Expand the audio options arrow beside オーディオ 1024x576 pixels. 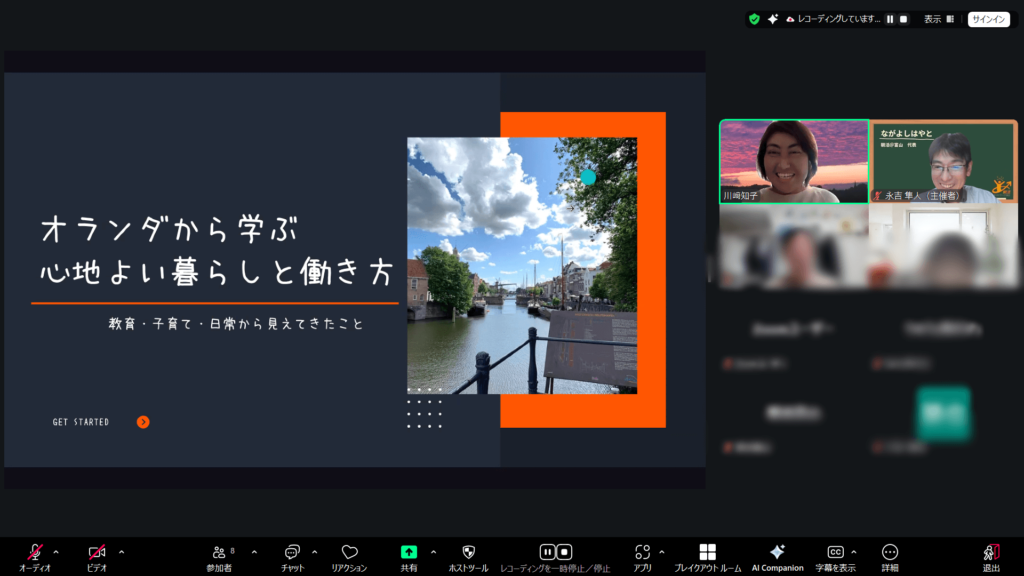tap(56, 551)
